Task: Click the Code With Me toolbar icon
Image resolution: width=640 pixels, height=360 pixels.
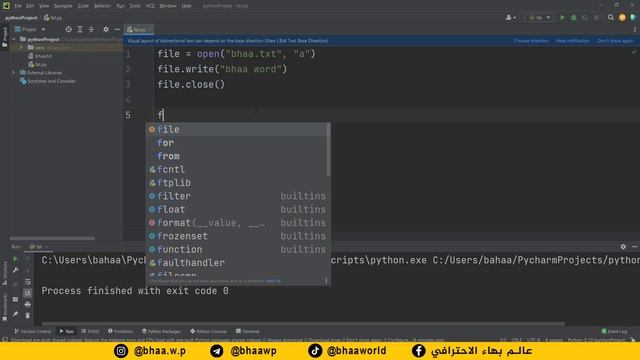Action: click(633, 18)
